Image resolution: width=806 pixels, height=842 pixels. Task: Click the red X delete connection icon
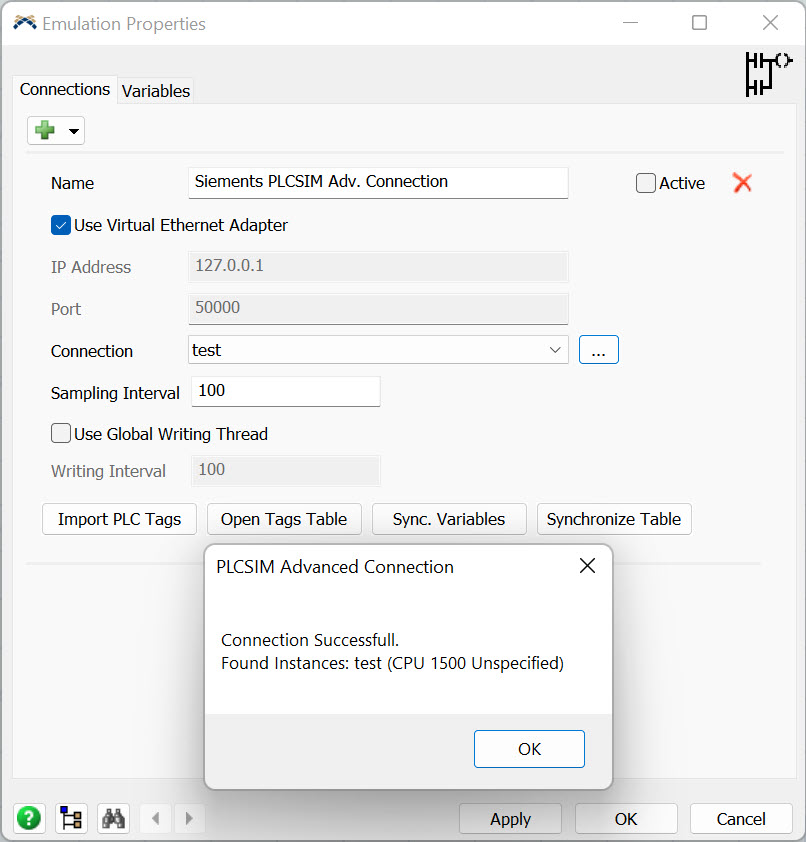pos(742,183)
